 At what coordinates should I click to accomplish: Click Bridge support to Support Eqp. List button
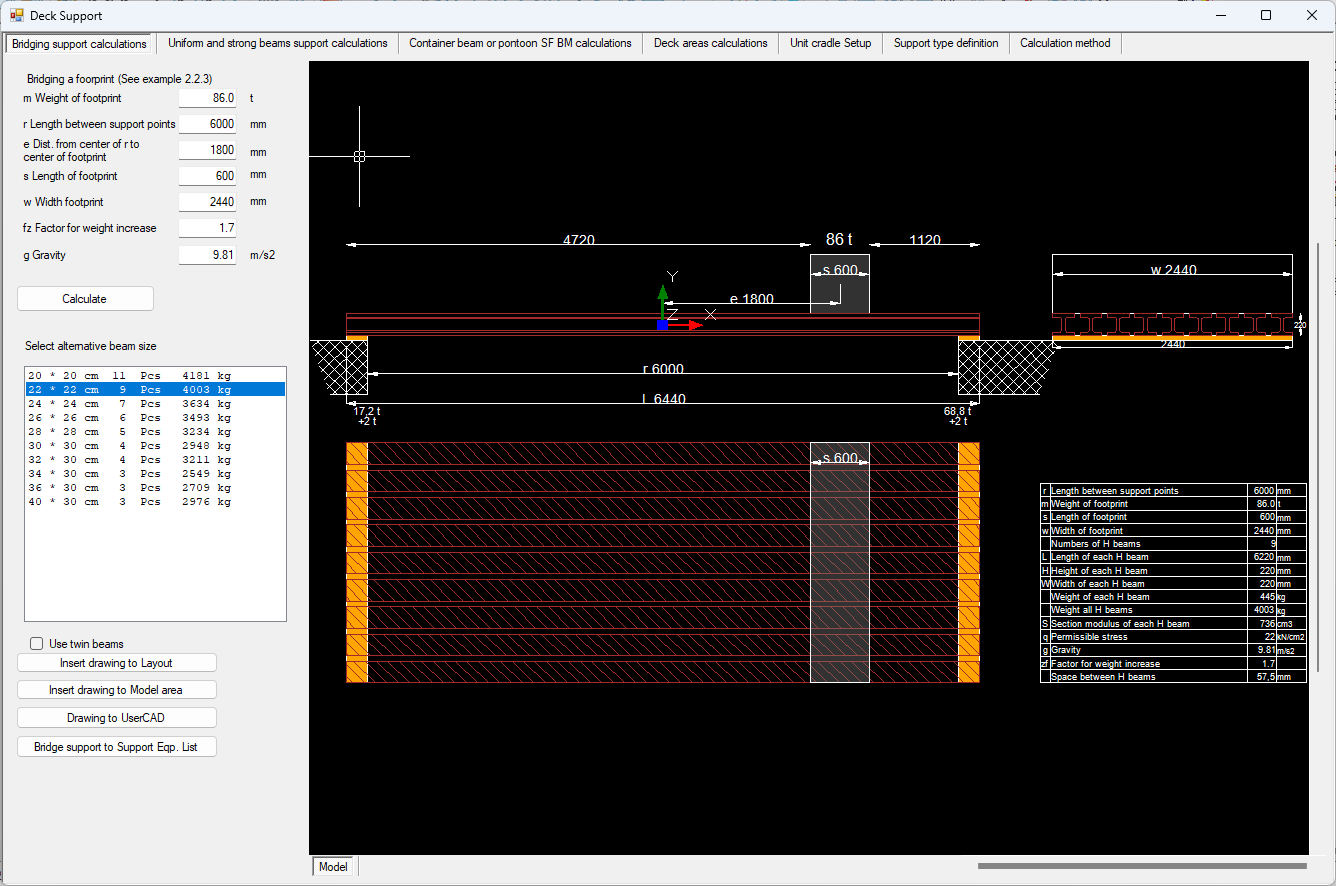(116, 747)
